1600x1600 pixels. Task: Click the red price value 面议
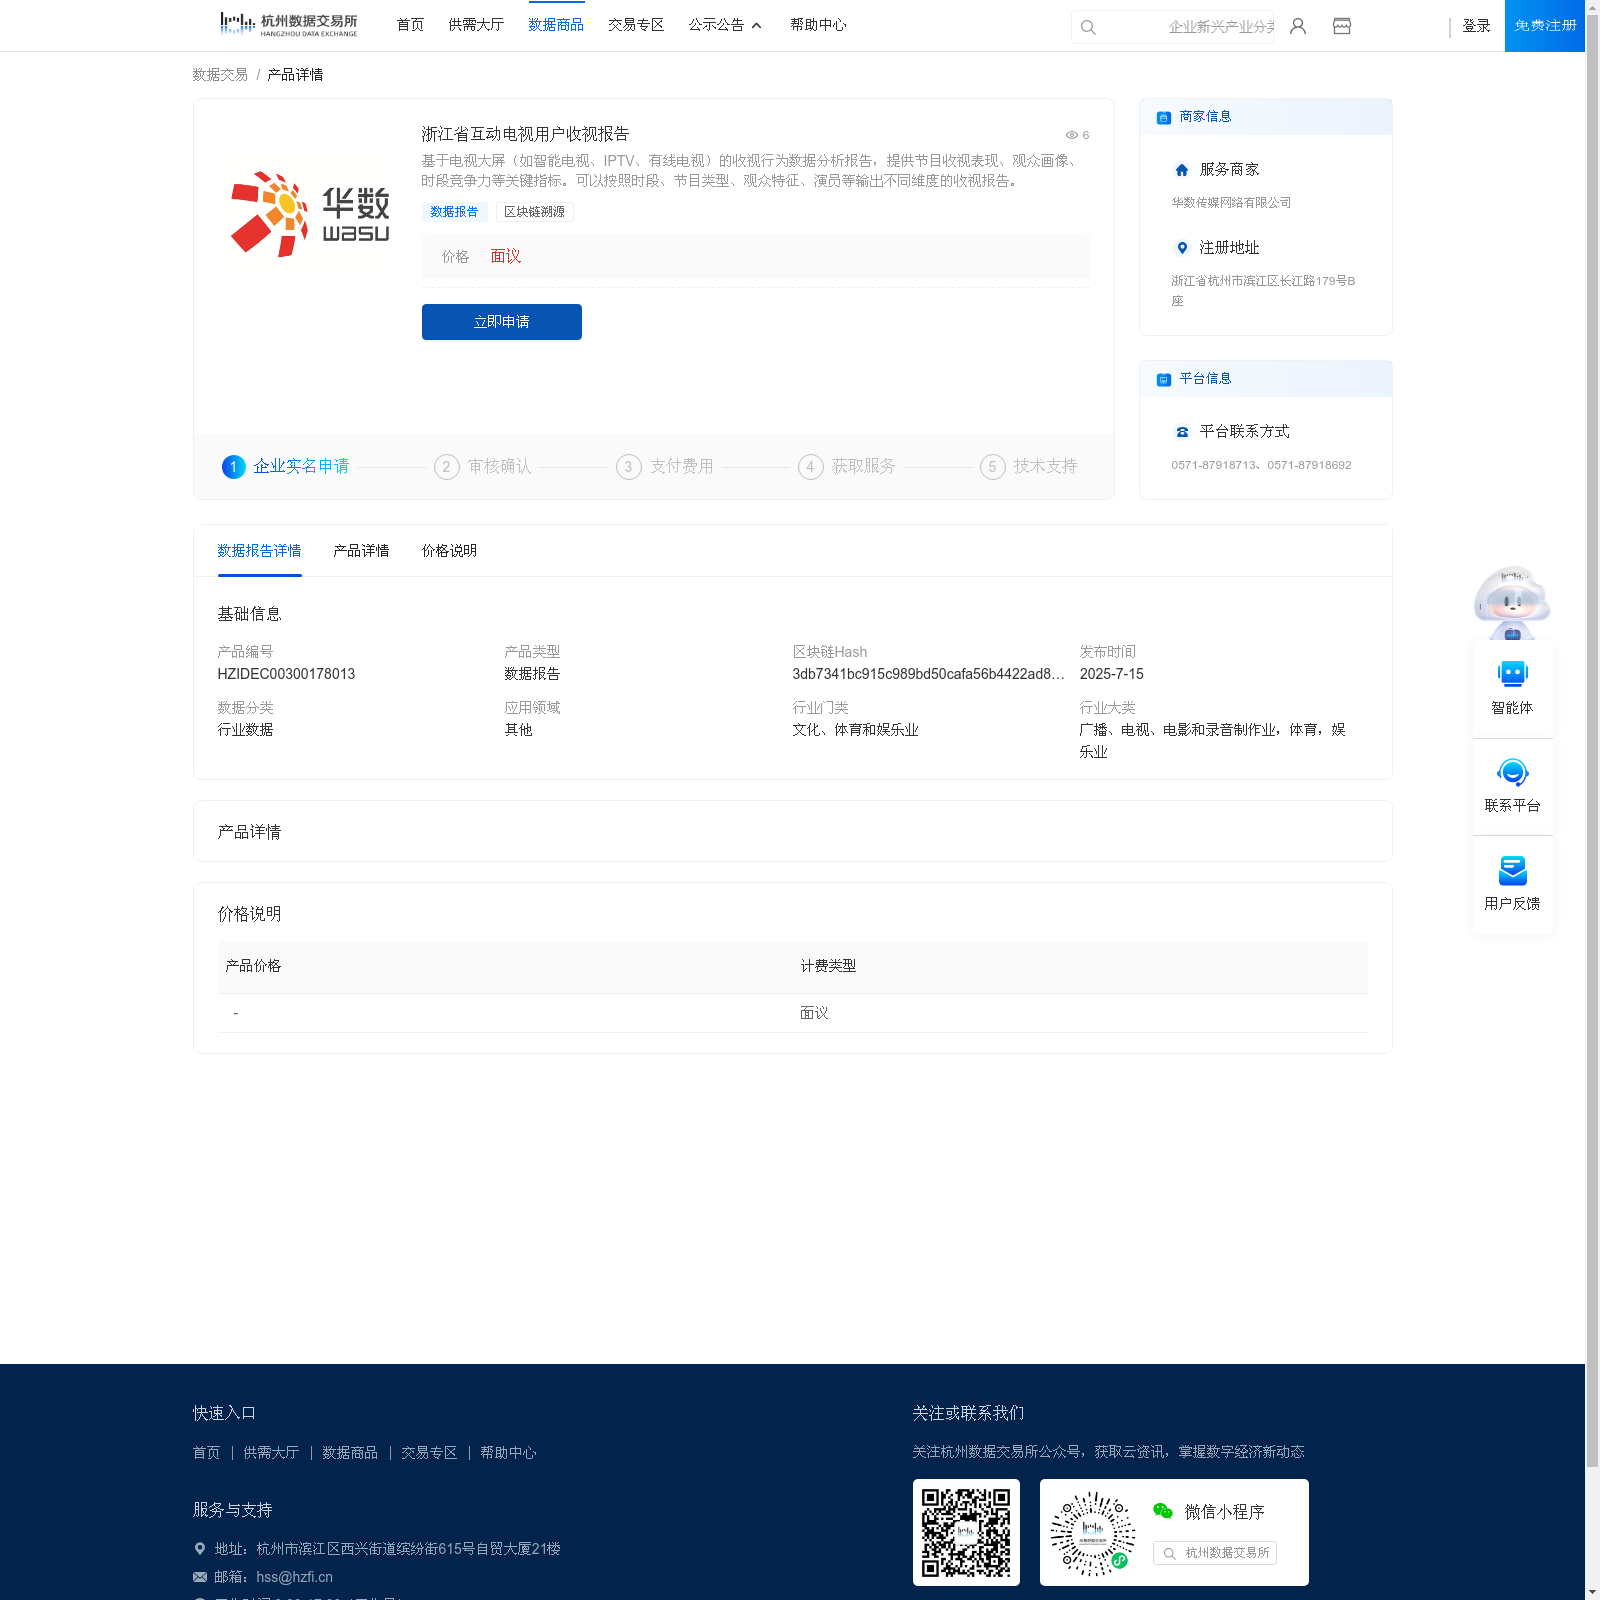pos(506,257)
